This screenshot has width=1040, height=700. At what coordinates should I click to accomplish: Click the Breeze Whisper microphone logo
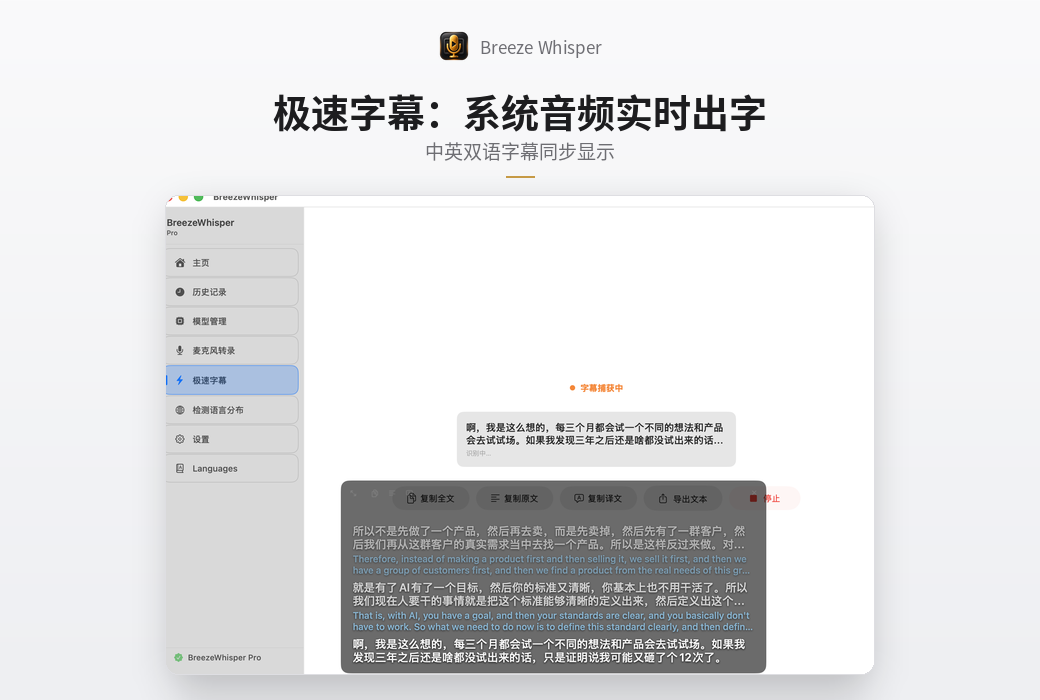(x=454, y=46)
